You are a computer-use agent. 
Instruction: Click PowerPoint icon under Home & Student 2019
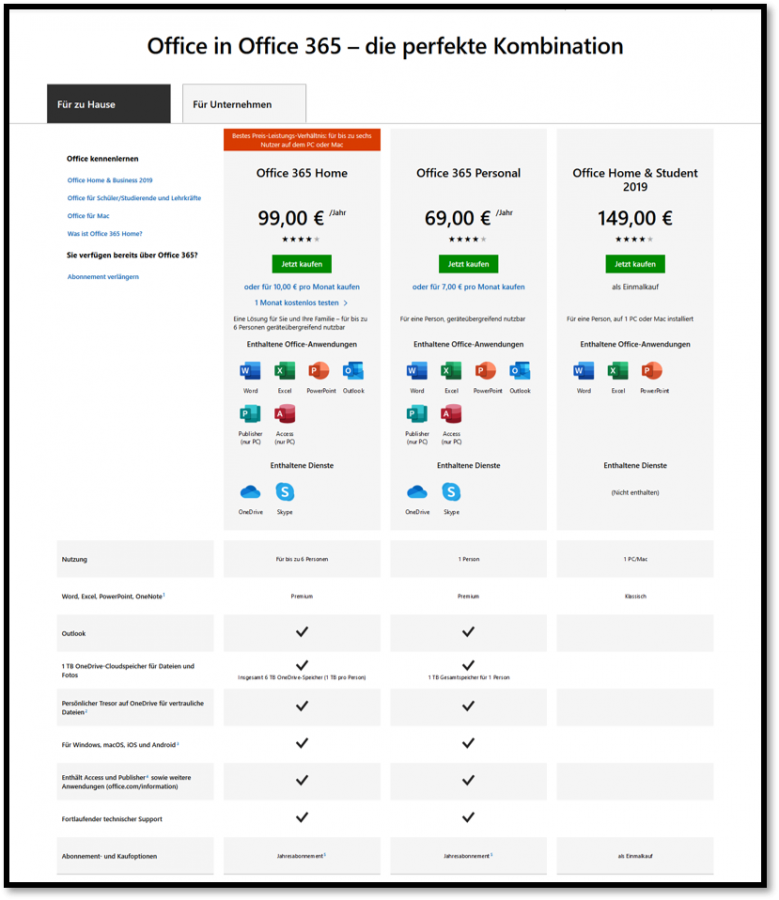click(x=652, y=371)
